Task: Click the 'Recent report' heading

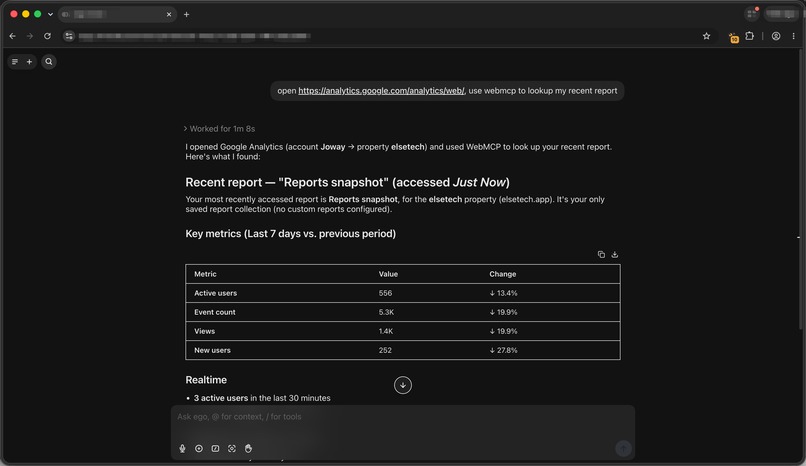Action: 347,182
